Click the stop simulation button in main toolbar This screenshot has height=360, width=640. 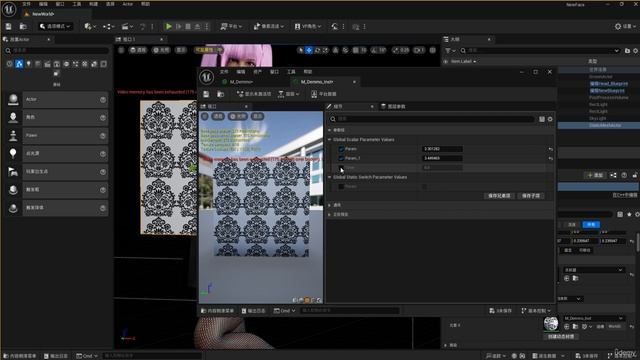pyautogui.click(x=188, y=27)
